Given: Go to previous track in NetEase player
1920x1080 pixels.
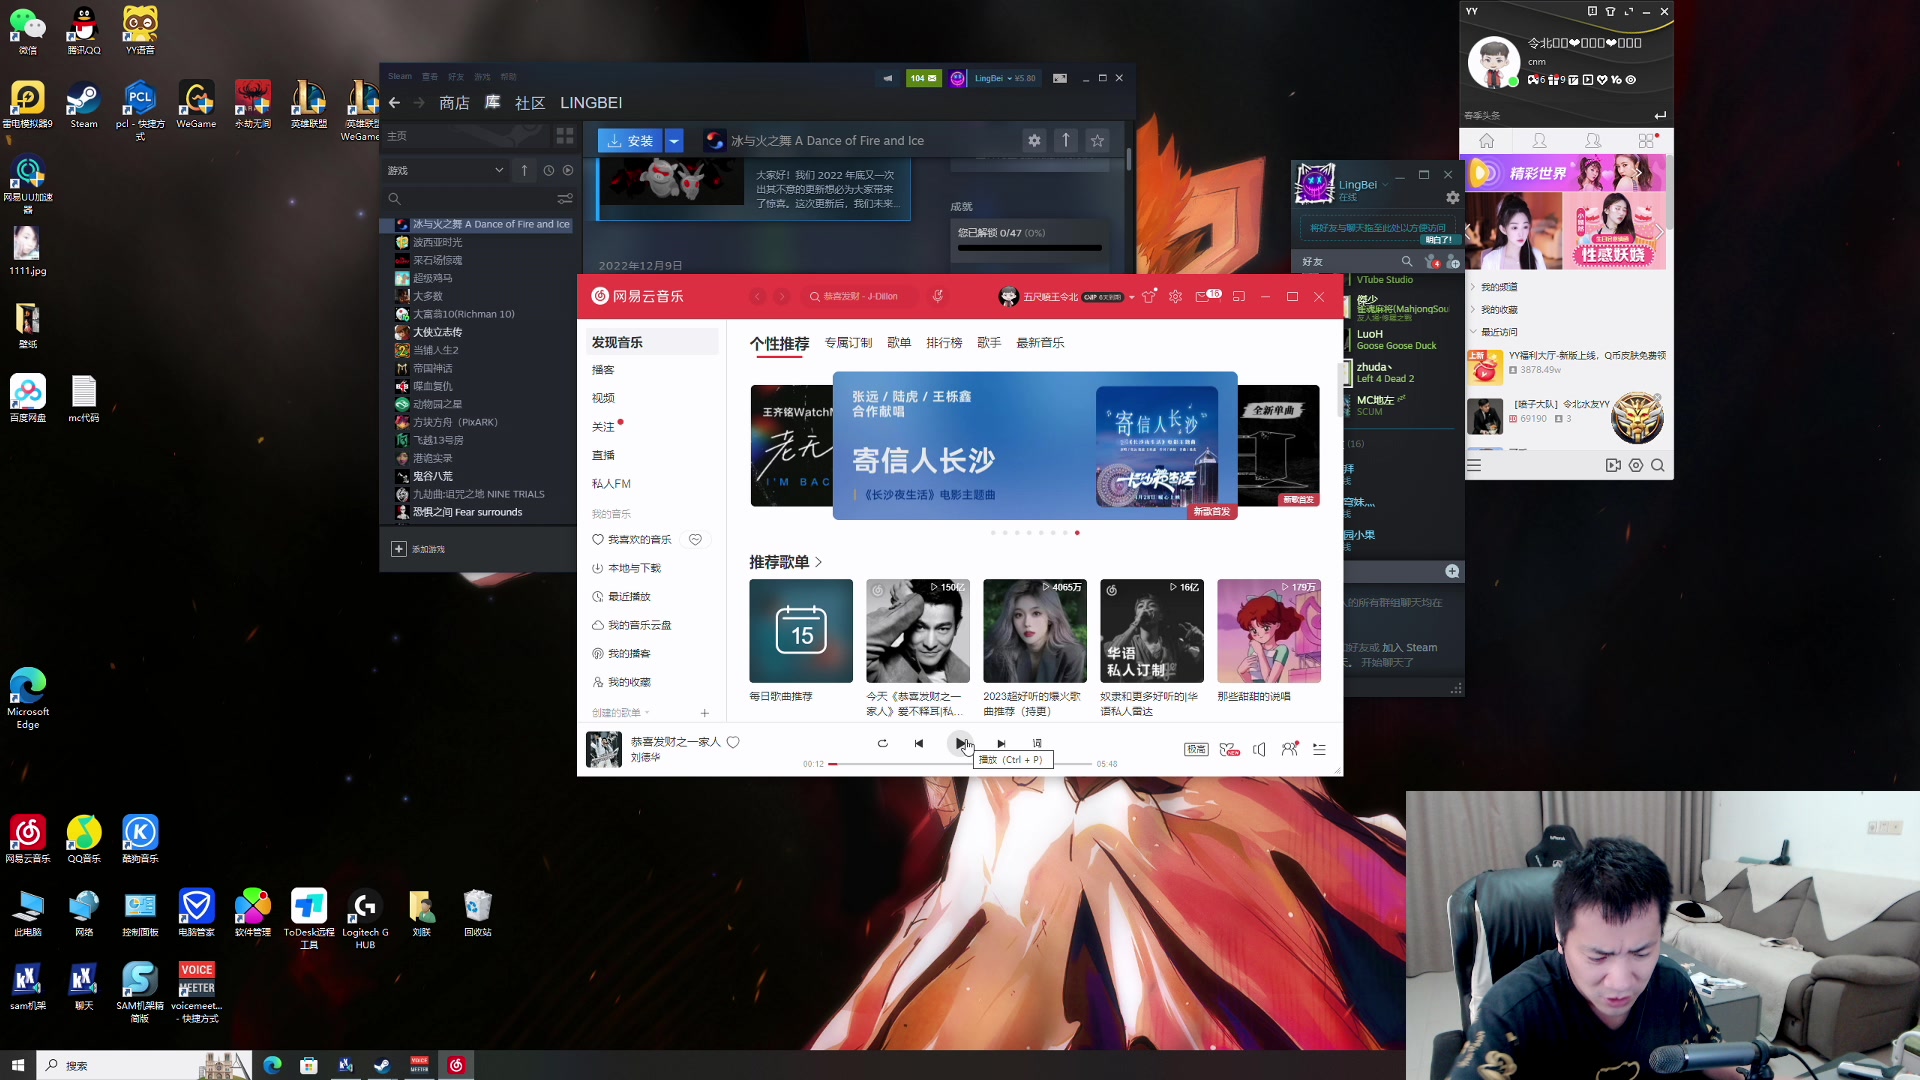Looking at the screenshot, I should click(x=919, y=743).
